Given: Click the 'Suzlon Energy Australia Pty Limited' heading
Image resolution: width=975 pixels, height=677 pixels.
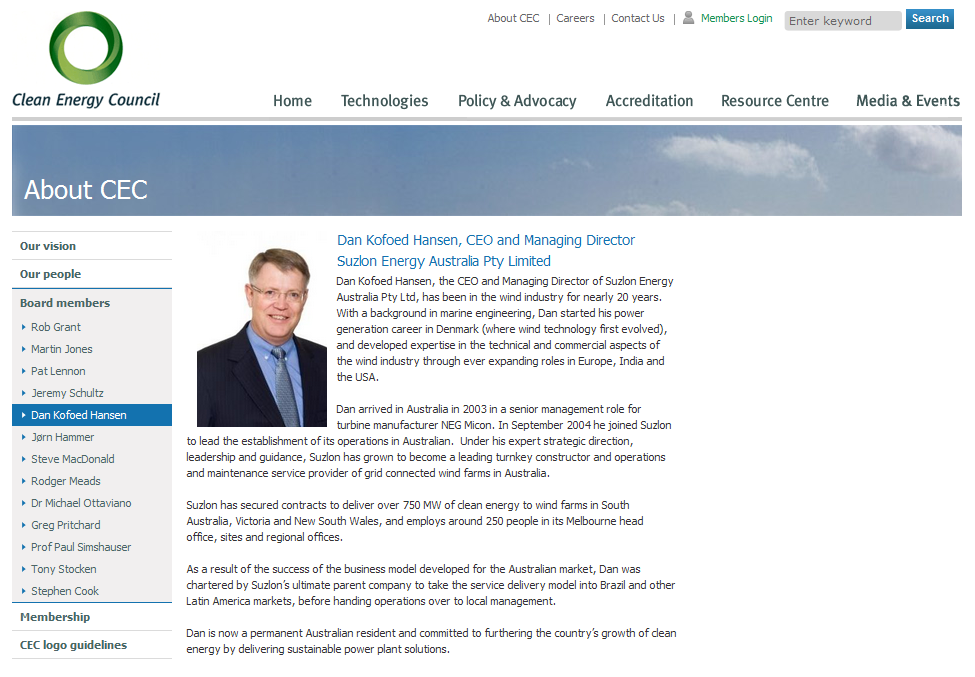Looking at the screenshot, I should (x=444, y=261).
